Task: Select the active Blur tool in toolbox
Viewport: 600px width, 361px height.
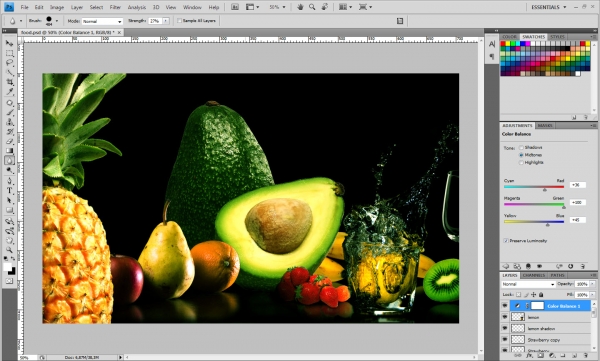Action: 9,160
